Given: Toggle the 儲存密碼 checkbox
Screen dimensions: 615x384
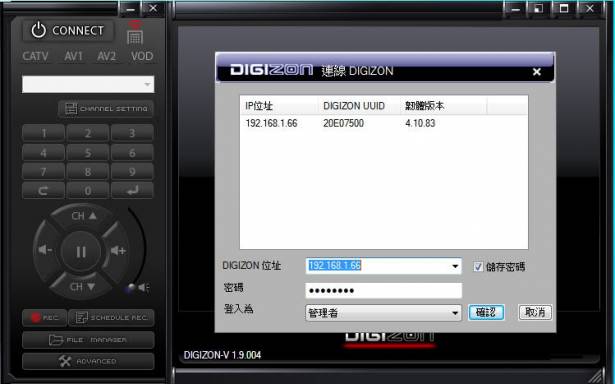Looking at the screenshot, I should coord(478,267).
